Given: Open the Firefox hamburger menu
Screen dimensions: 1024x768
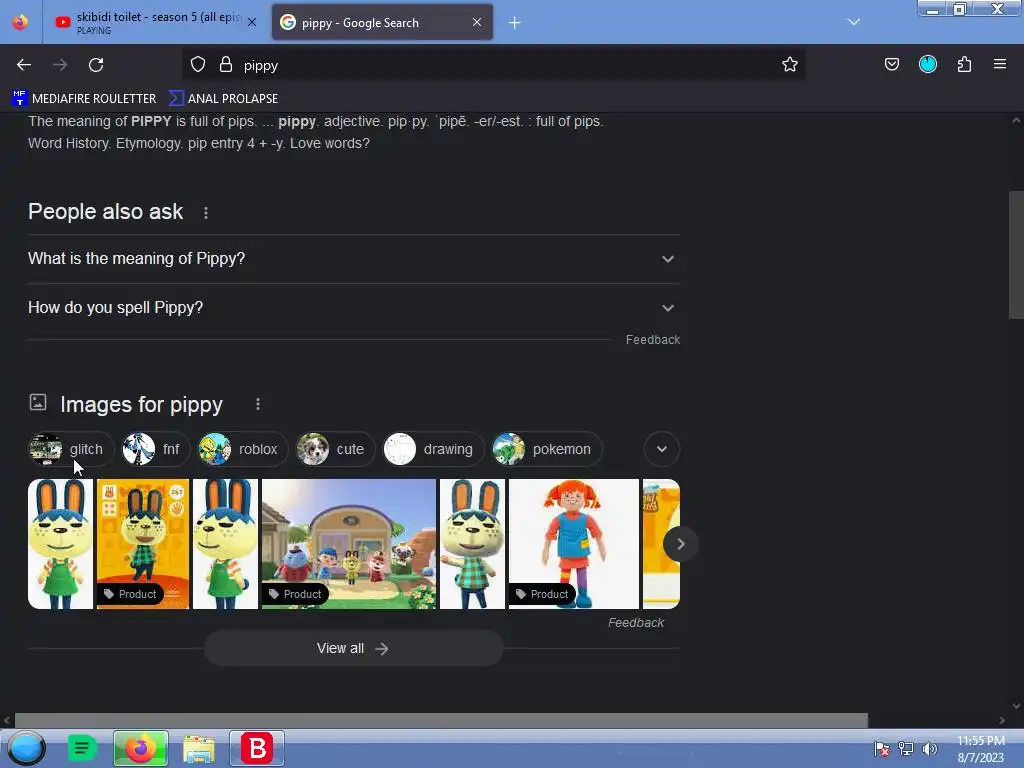Looking at the screenshot, I should pyautogui.click(x=1000, y=65).
